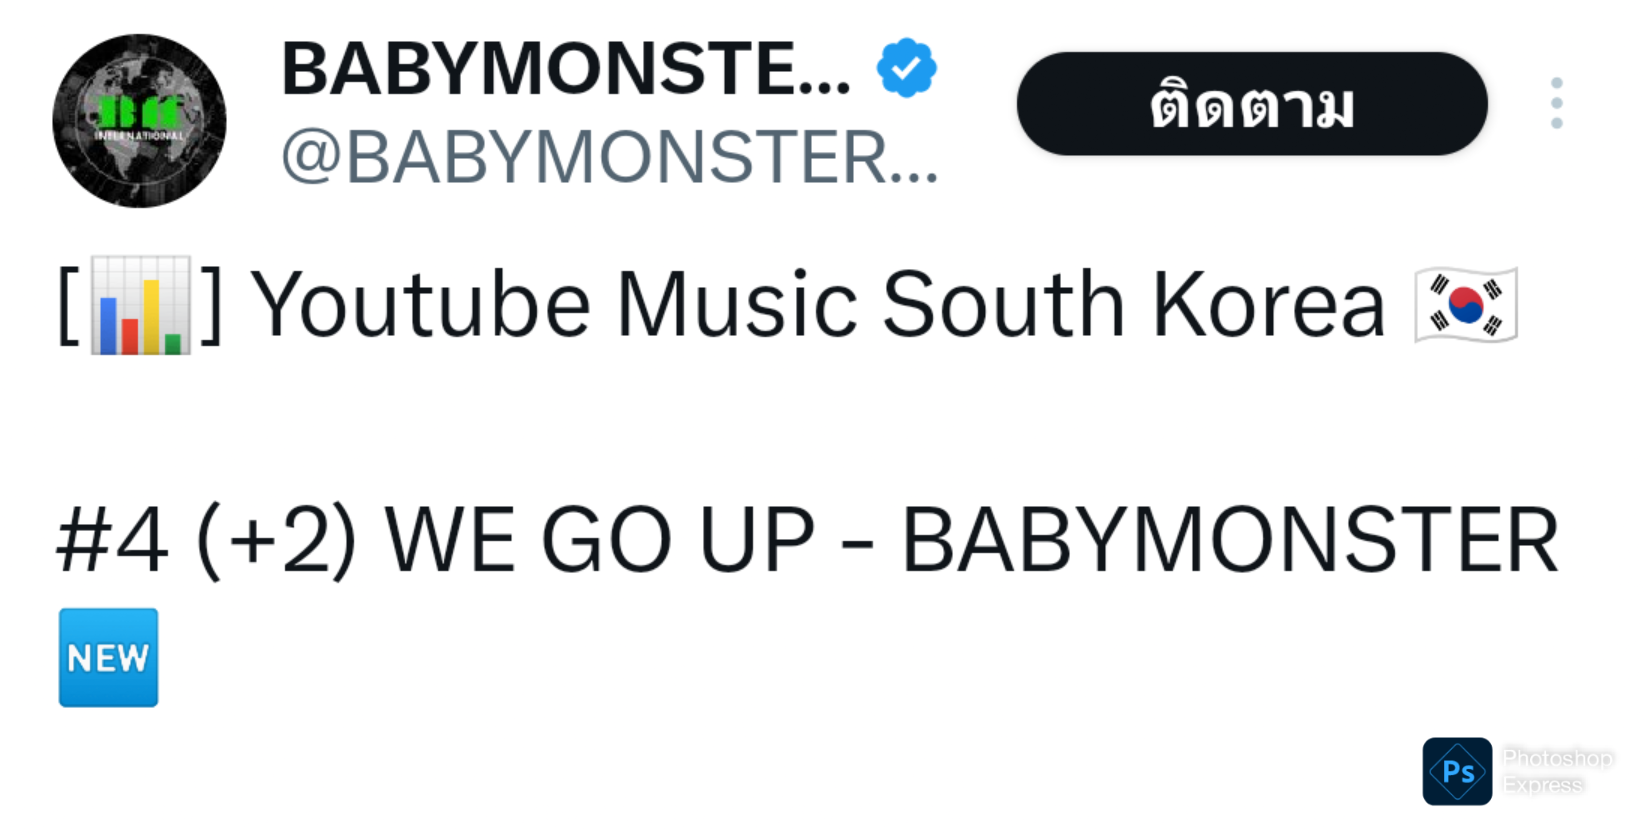Click the Photoshop Express Ps logo
Viewport: 1644px width, 833px height.
(x=1457, y=771)
